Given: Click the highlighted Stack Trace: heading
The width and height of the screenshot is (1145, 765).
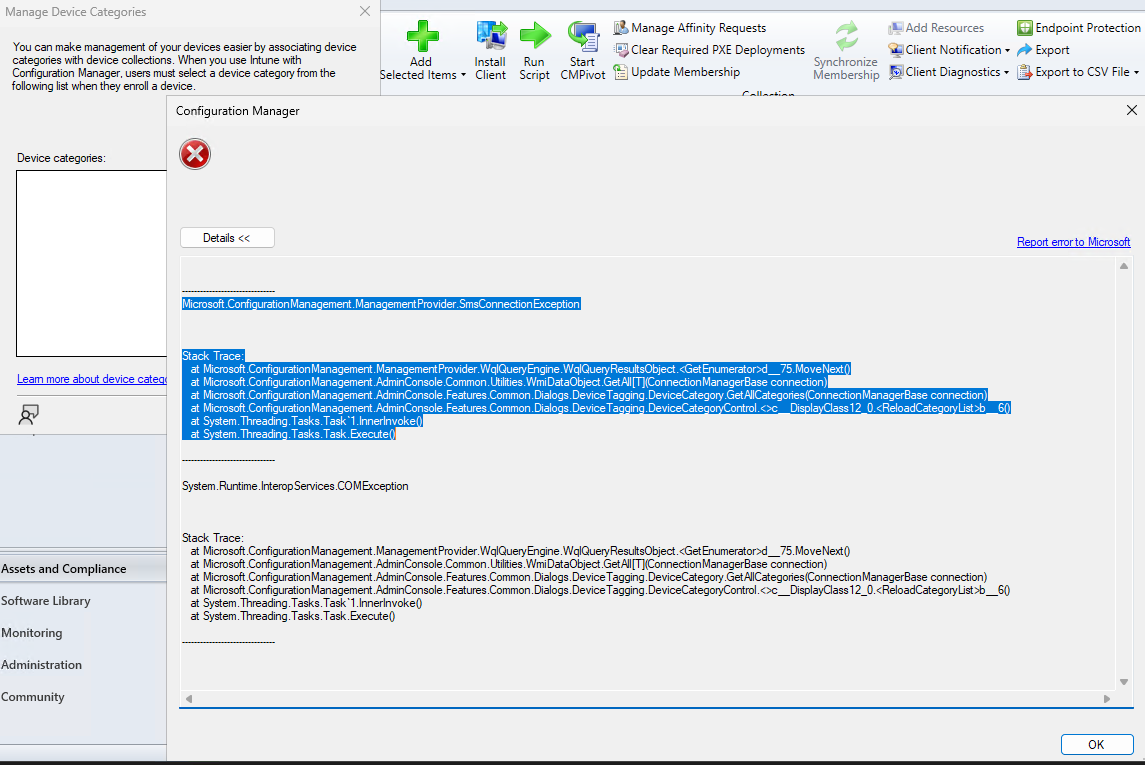Looking at the screenshot, I should 213,356.
